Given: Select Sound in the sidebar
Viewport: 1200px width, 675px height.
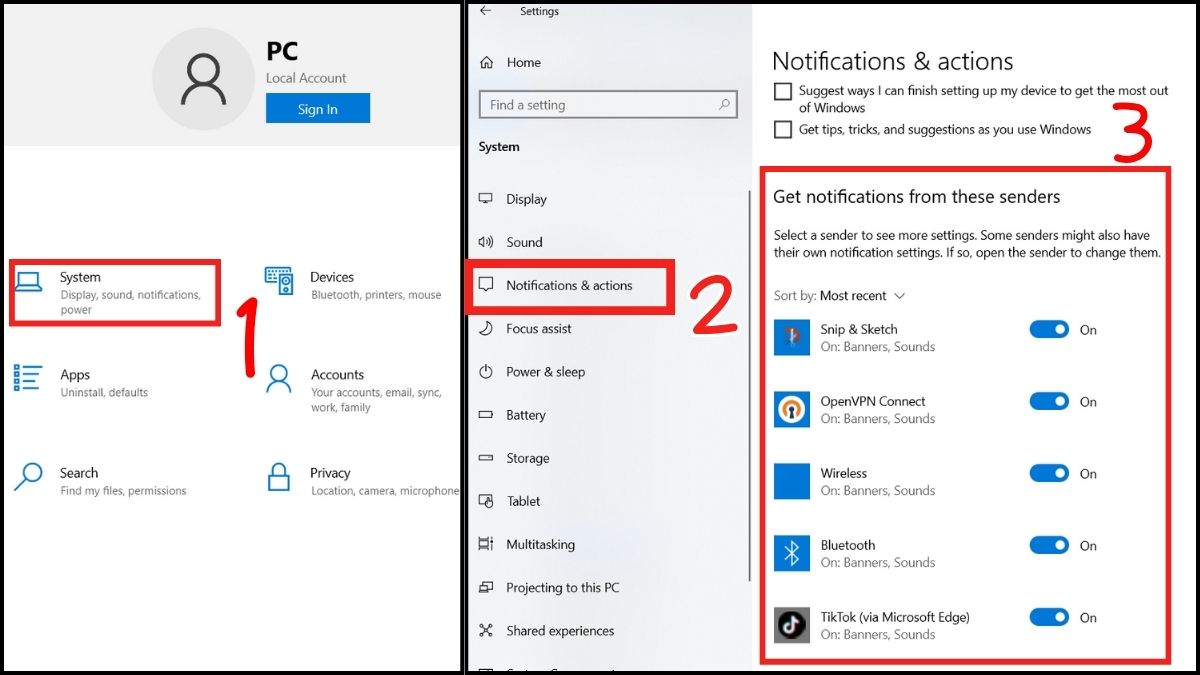Looking at the screenshot, I should [524, 242].
